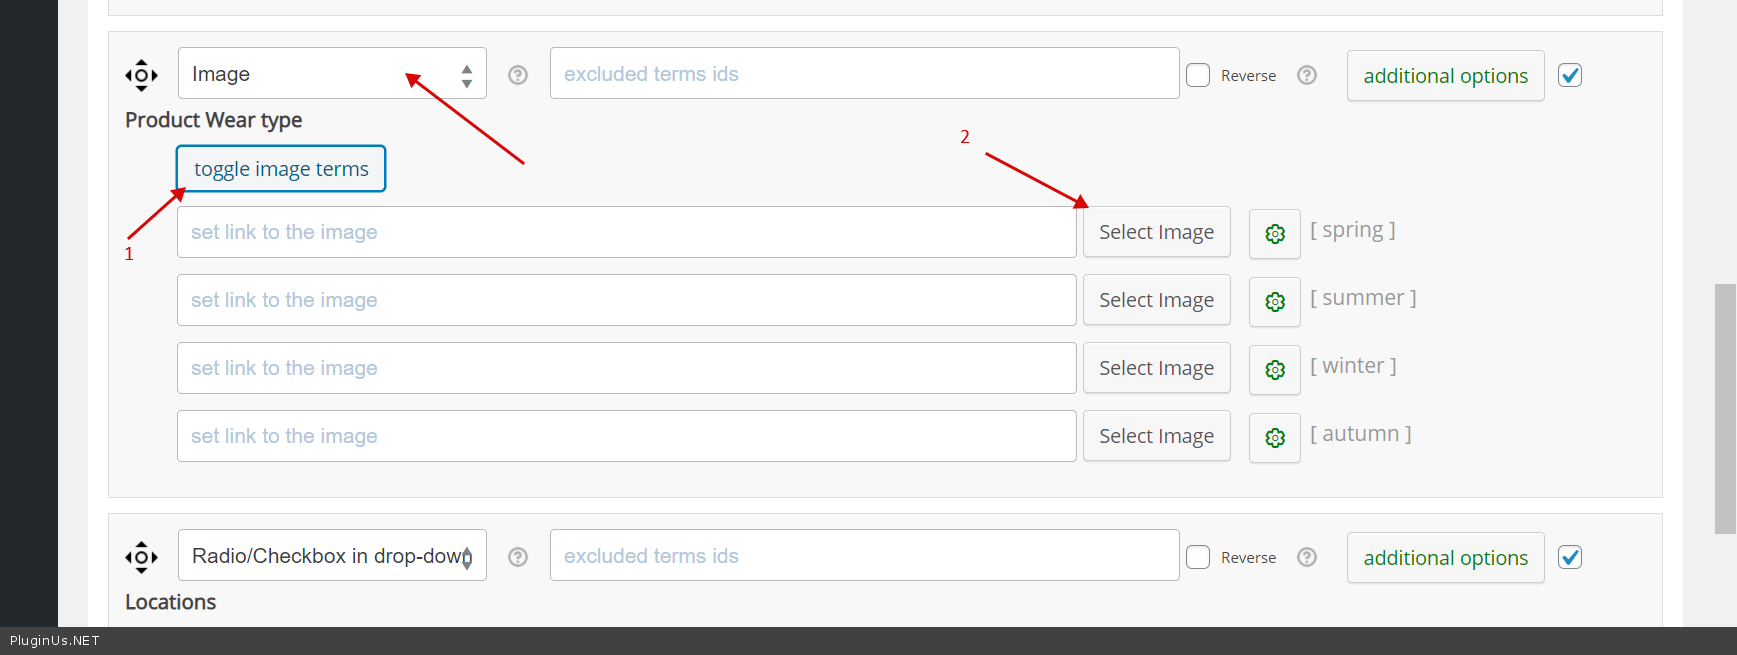
Task: Click the help icon next to the Image dropdown
Action: [518, 75]
